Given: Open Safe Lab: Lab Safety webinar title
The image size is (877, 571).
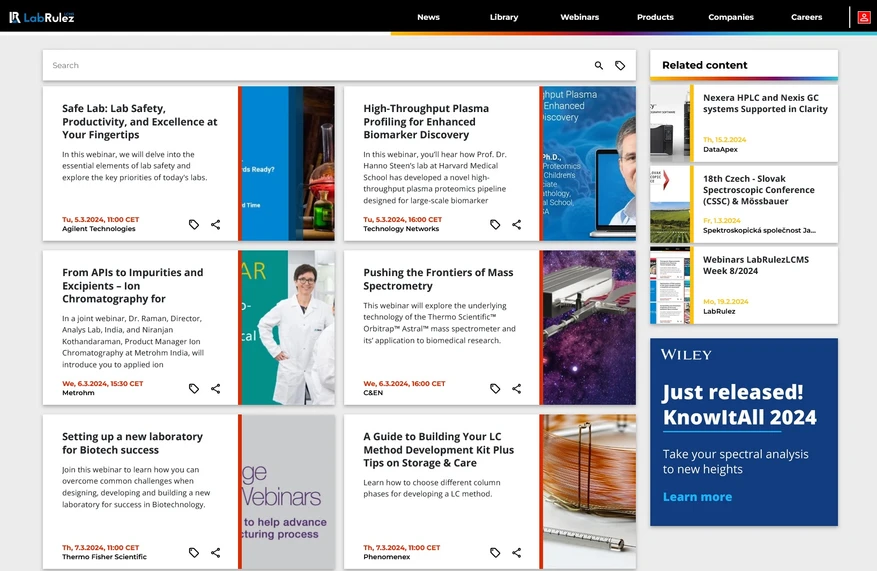Looking at the screenshot, I should pyautogui.click(x=140, y=121).
